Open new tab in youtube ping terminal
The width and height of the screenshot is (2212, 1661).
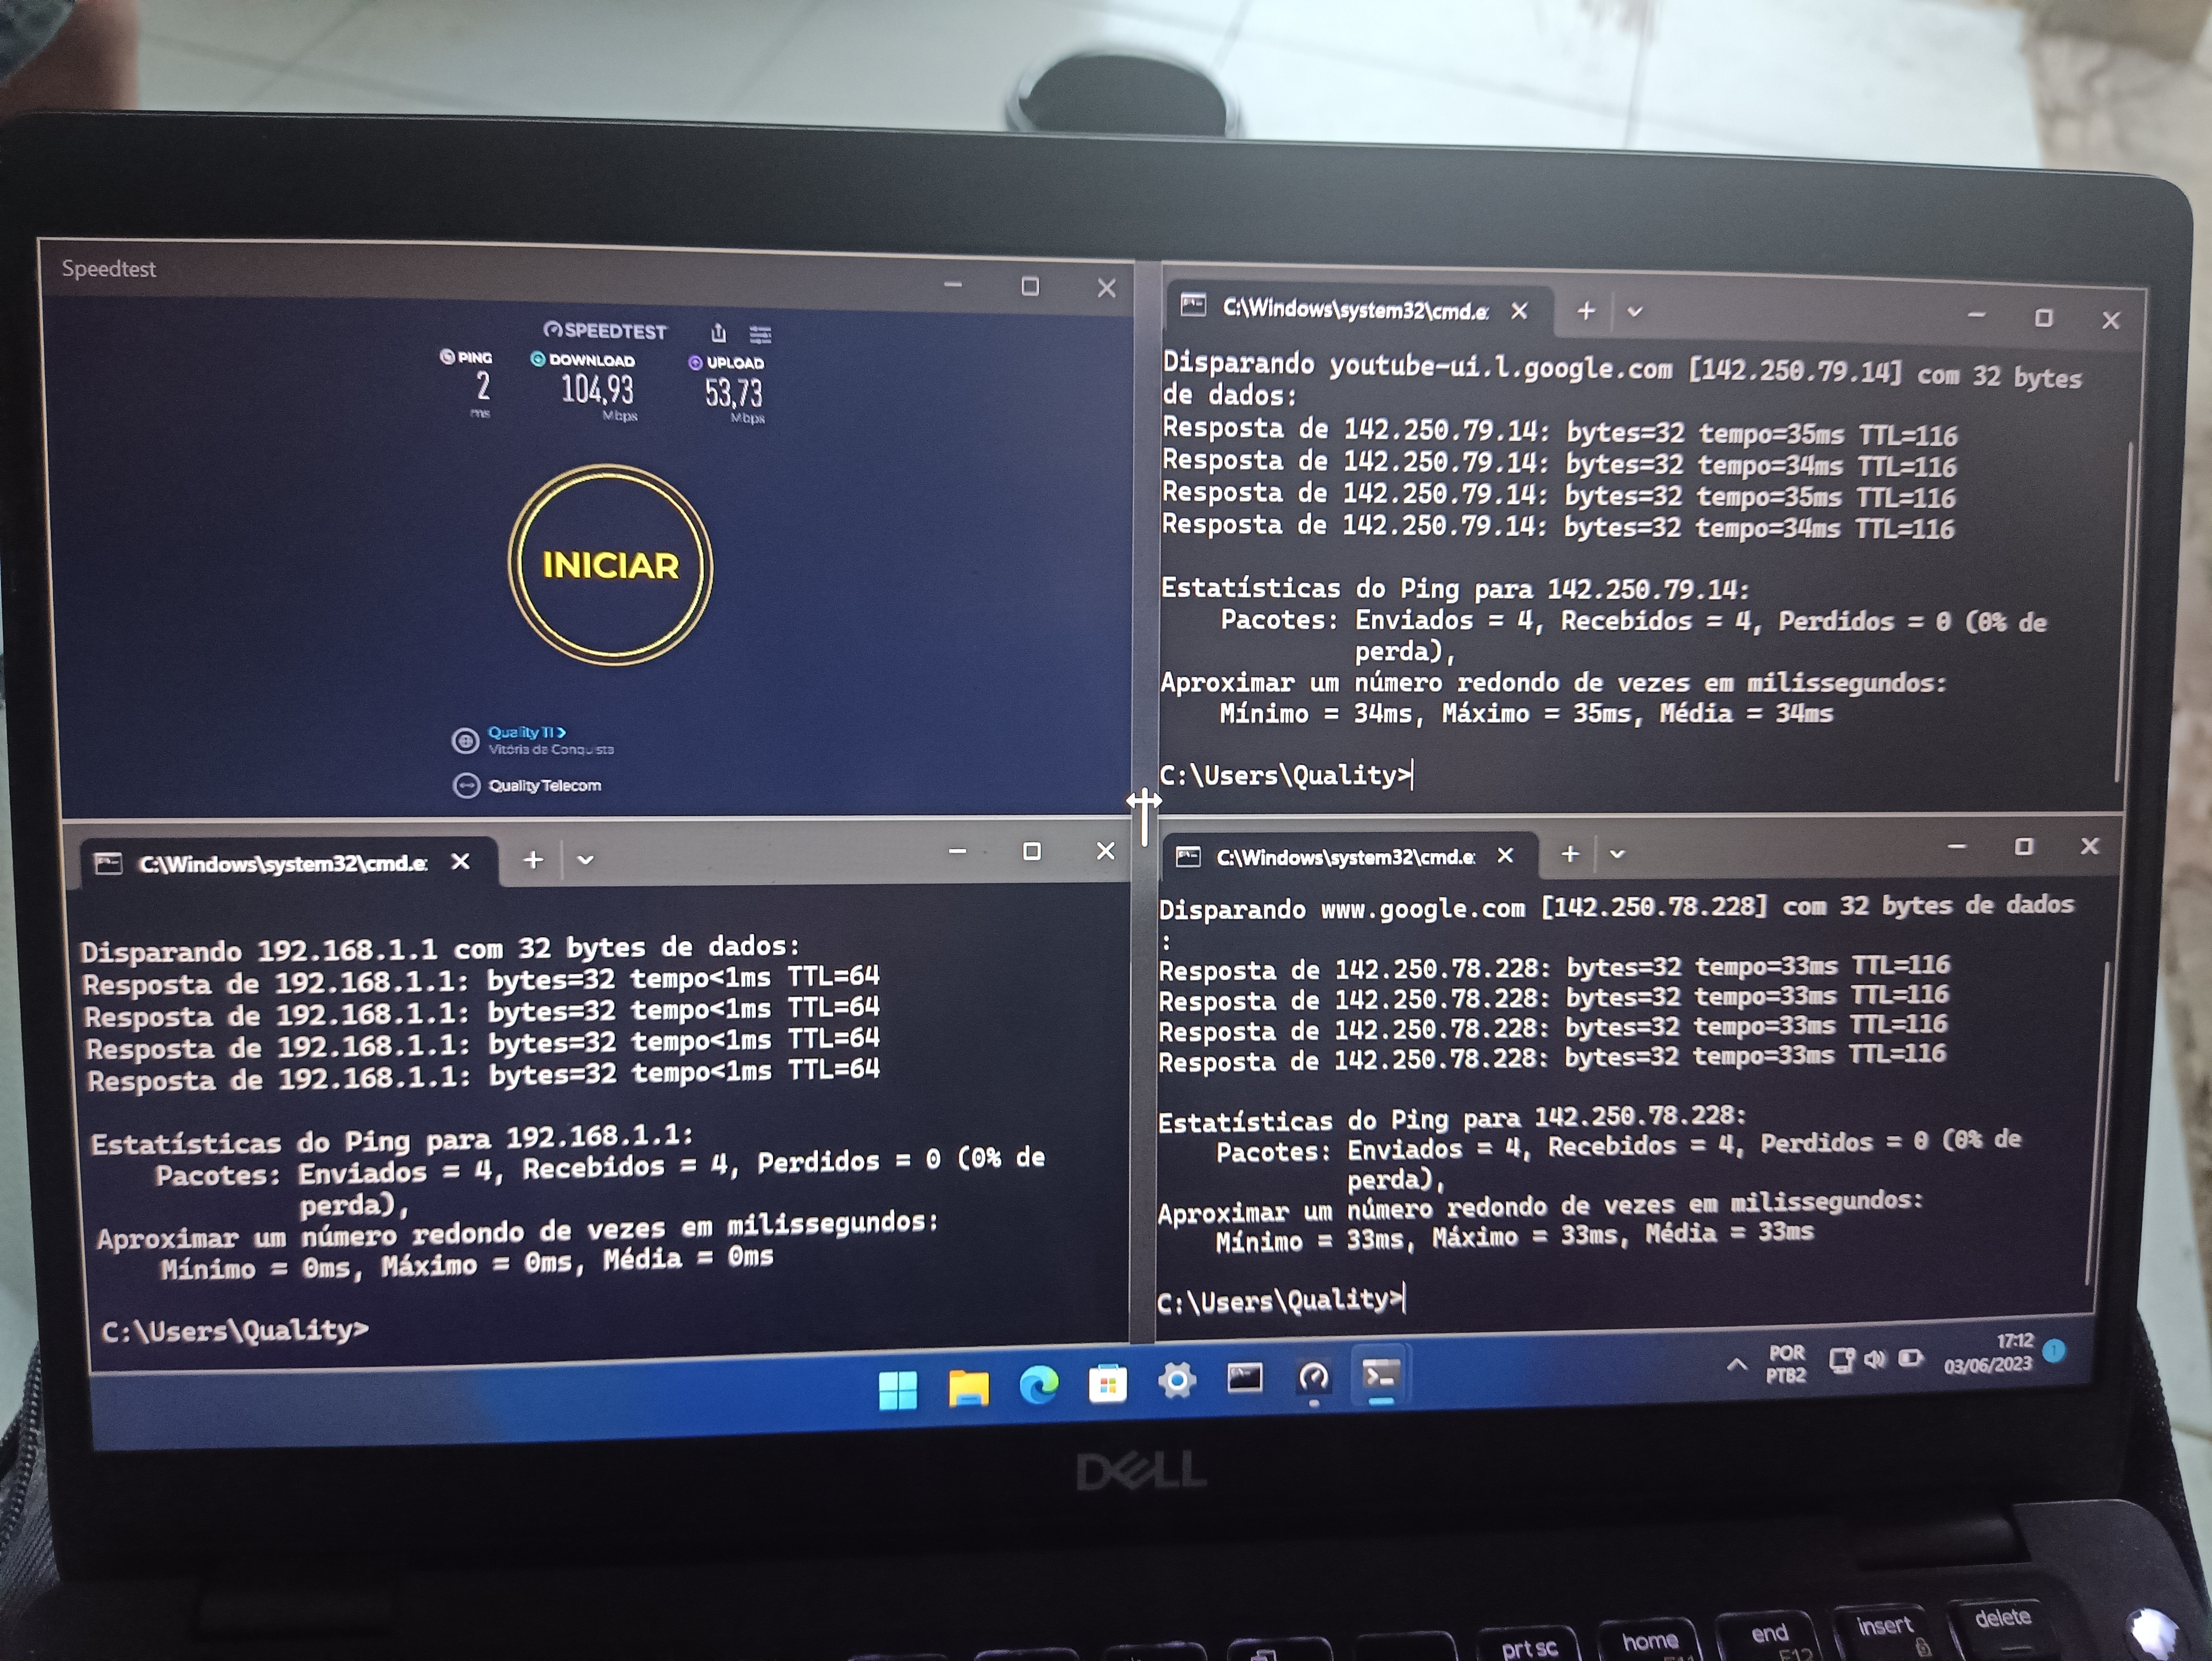1586,312
